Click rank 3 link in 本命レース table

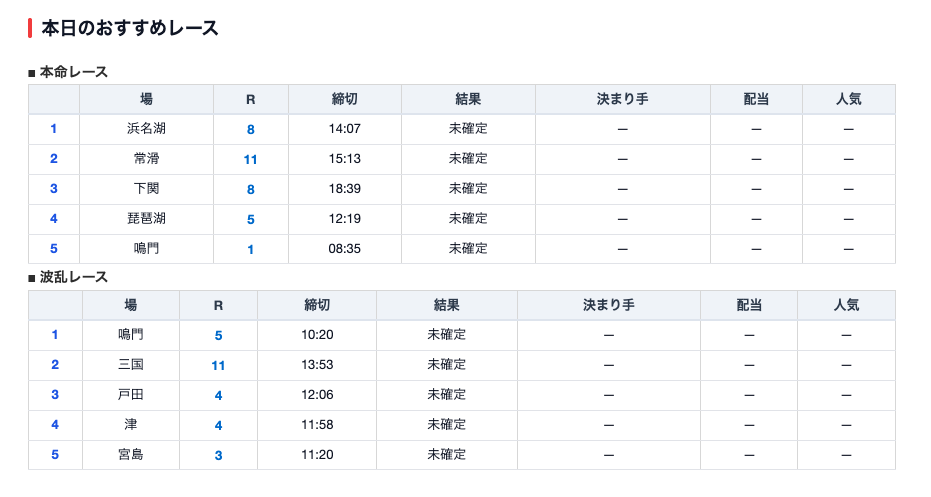click(54, 189)
